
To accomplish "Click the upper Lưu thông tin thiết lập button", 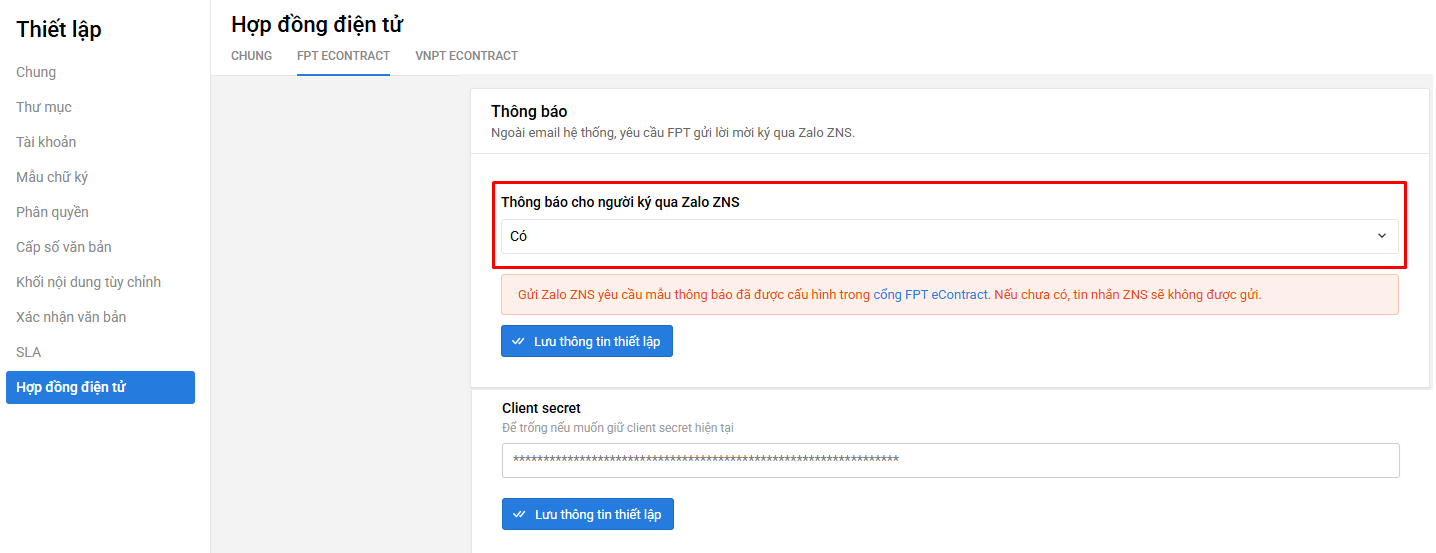I will (x=587, y=341).
